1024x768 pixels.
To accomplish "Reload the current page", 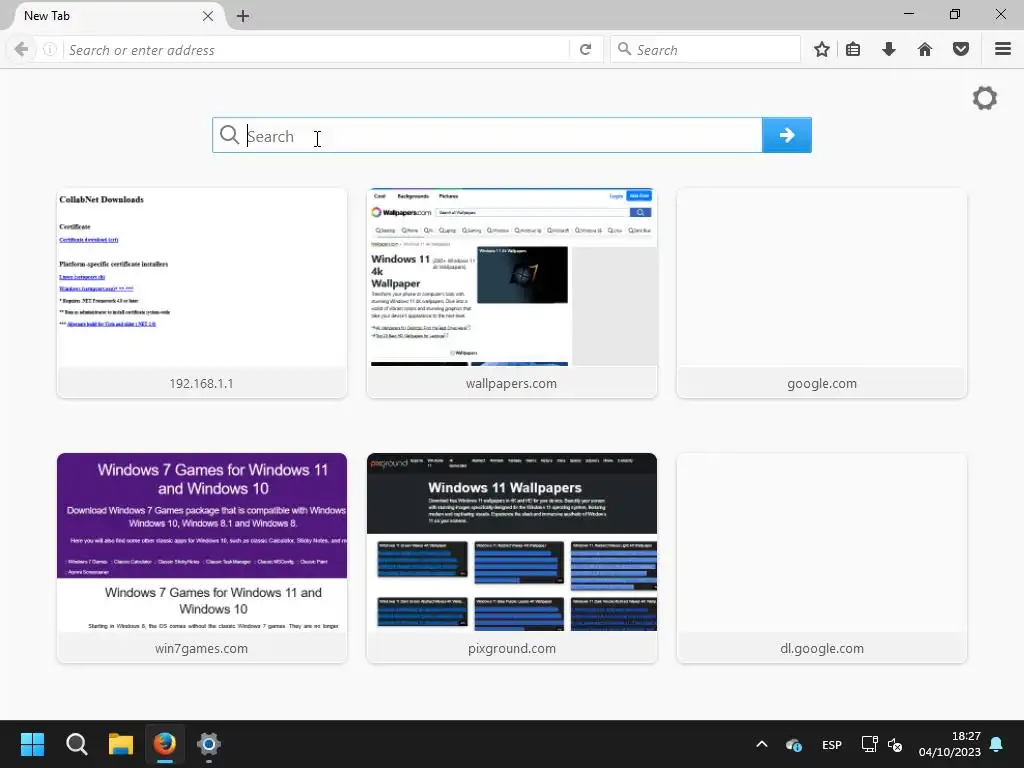I will [586, 50].
